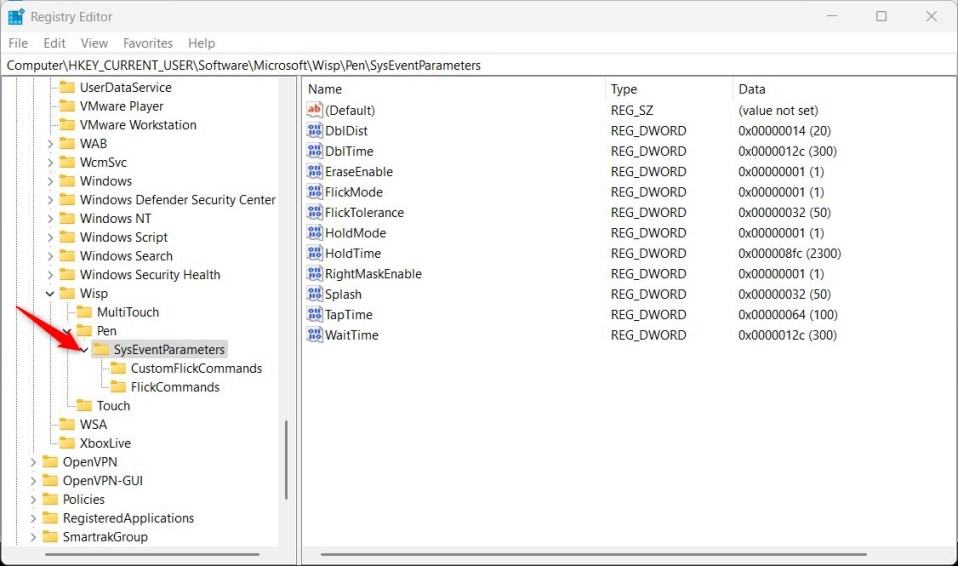Screen dimensions: 958x566
Task: Click the data 0x000008fc (2300)
Action: 789,253
